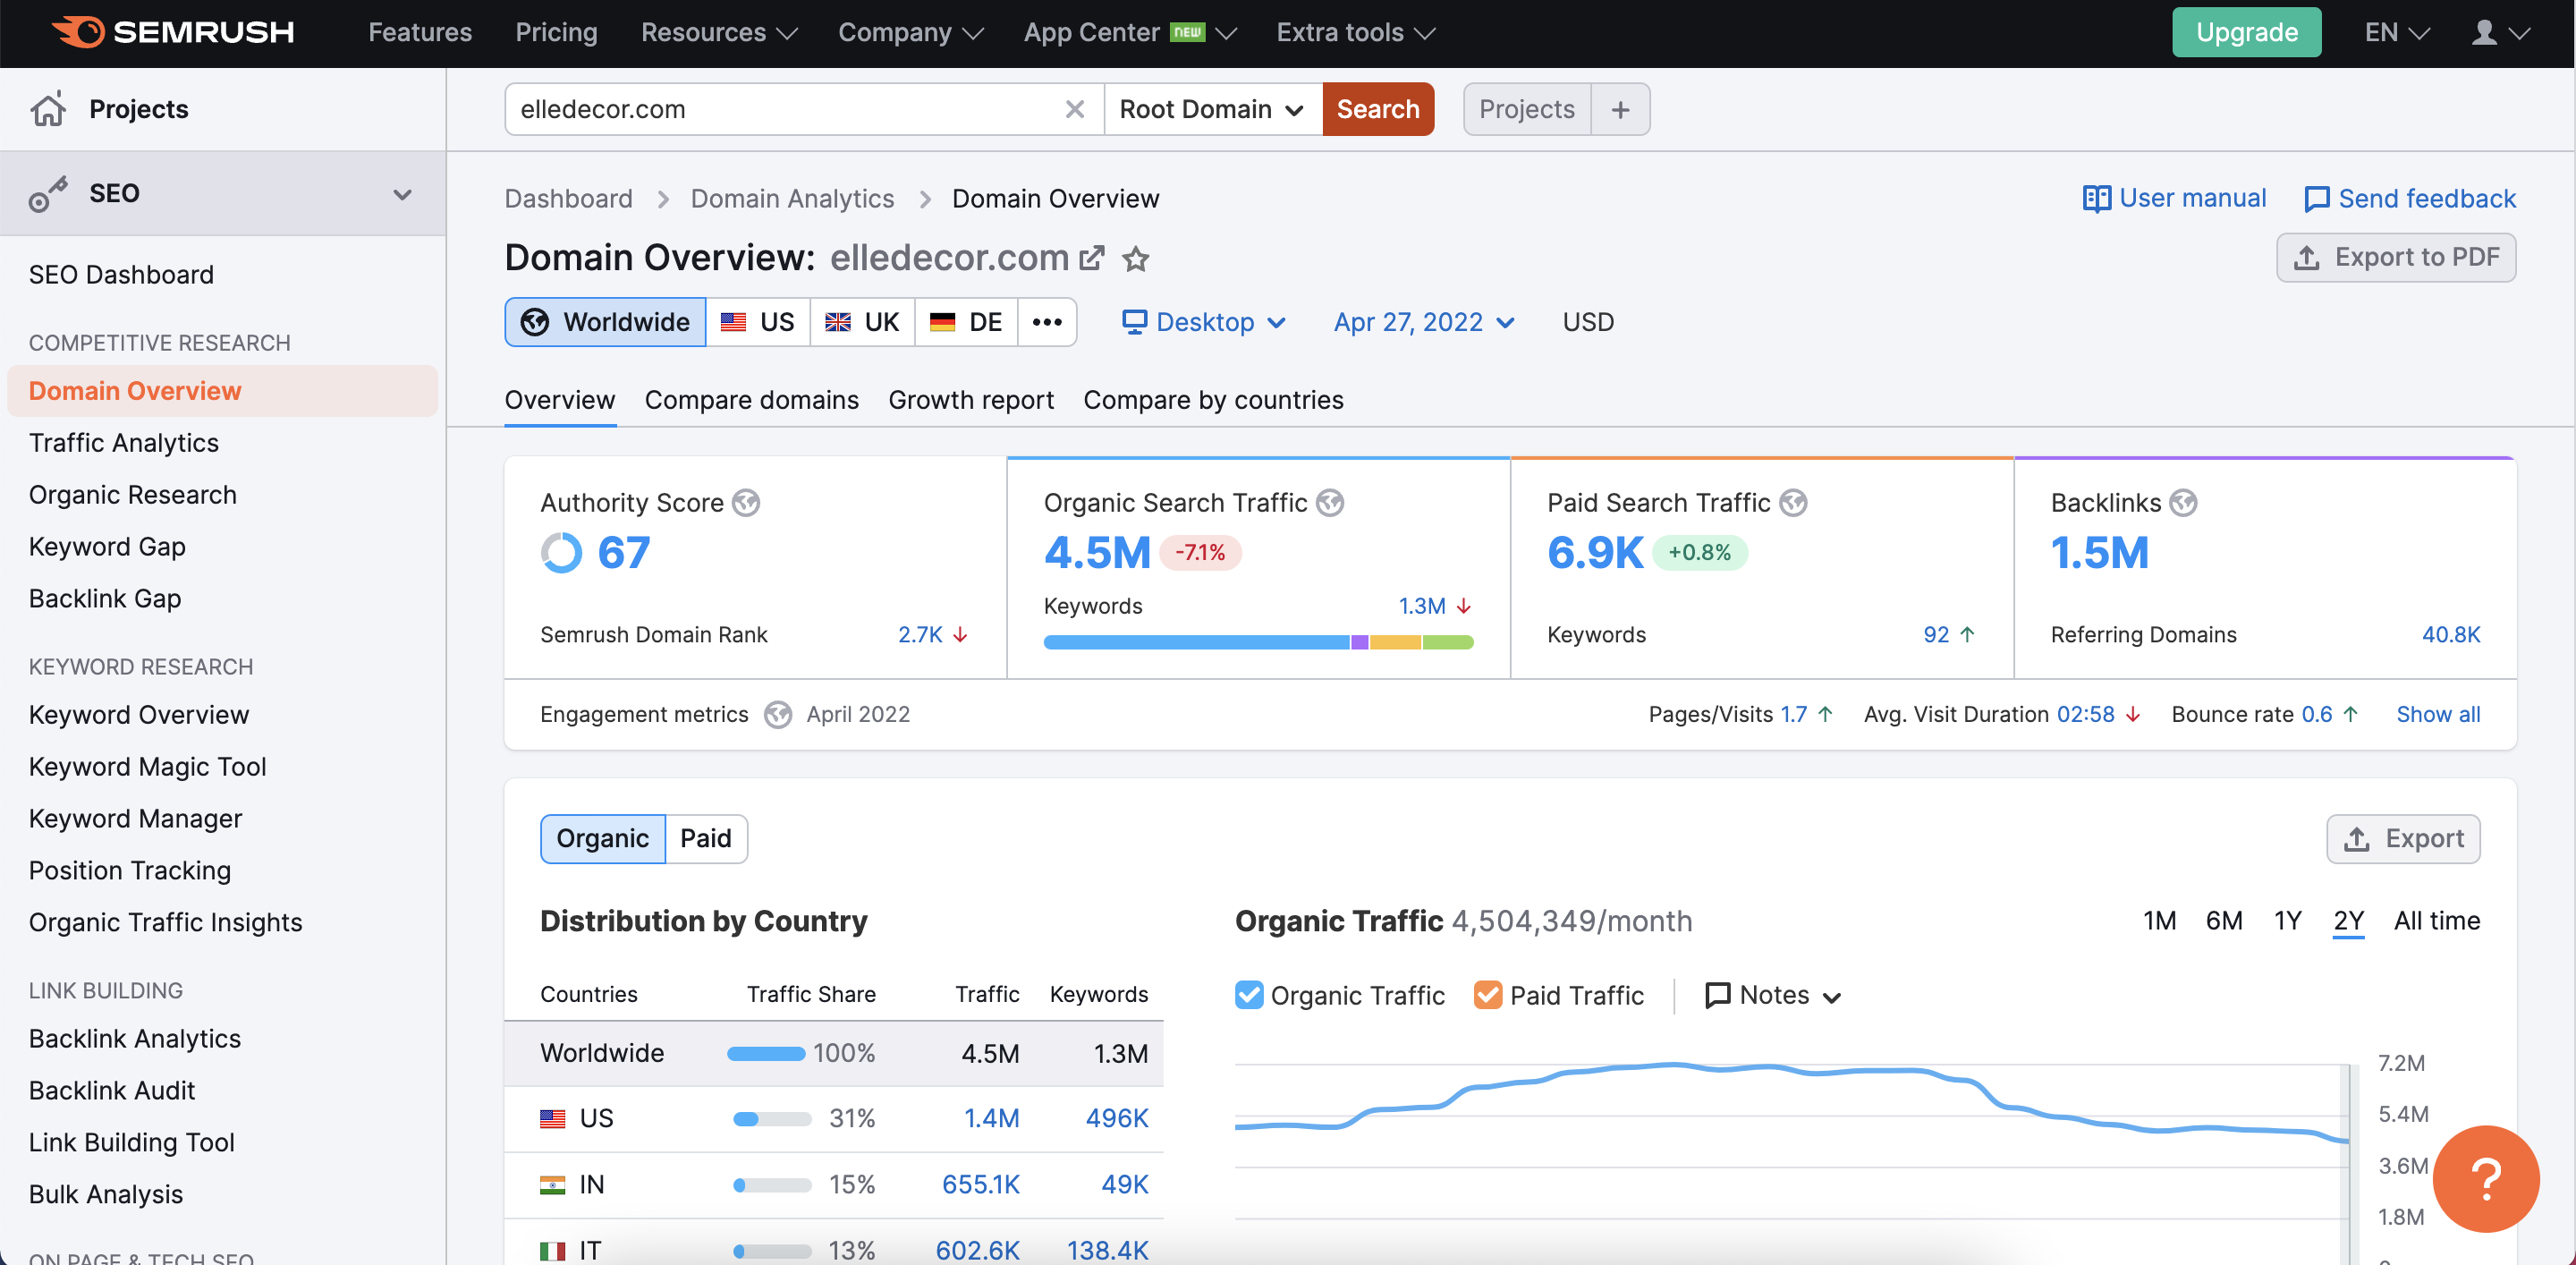Screen dimensions: 2576x1265
Task: Open elledecor.com in external link icon
Action: point(1092,258)
